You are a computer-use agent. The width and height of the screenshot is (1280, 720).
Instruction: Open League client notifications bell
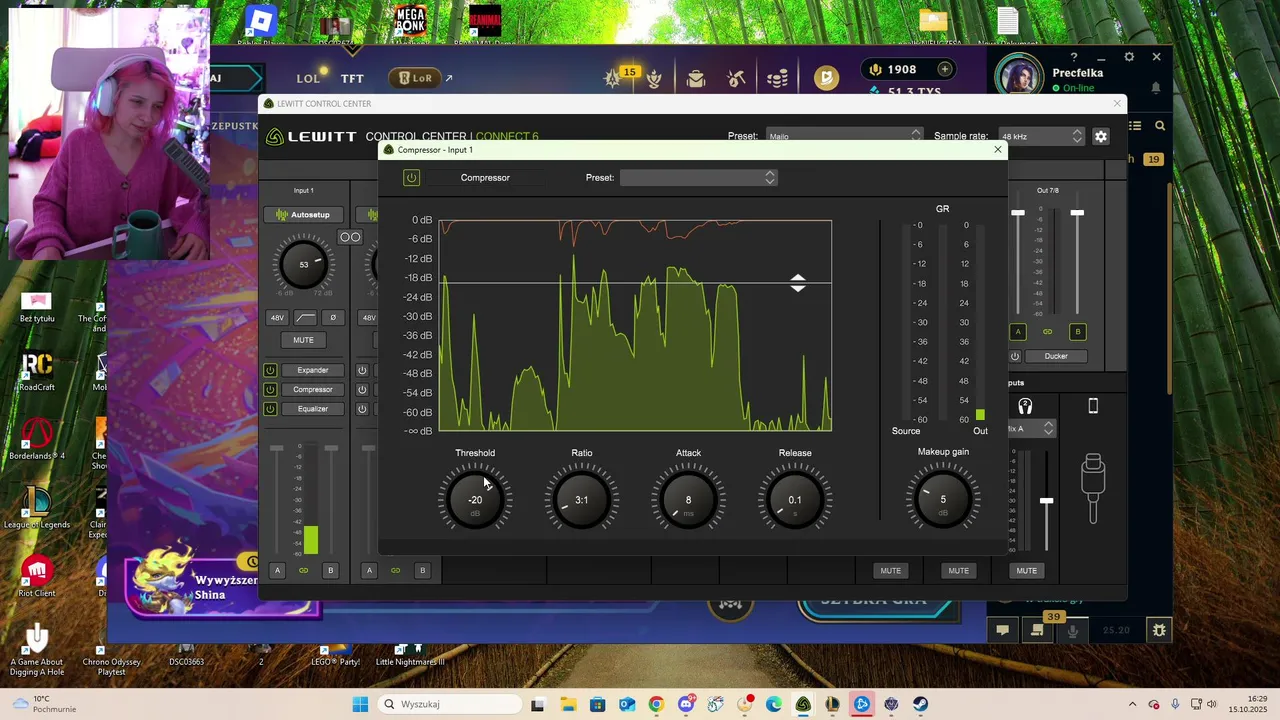tap(1156, 88)
